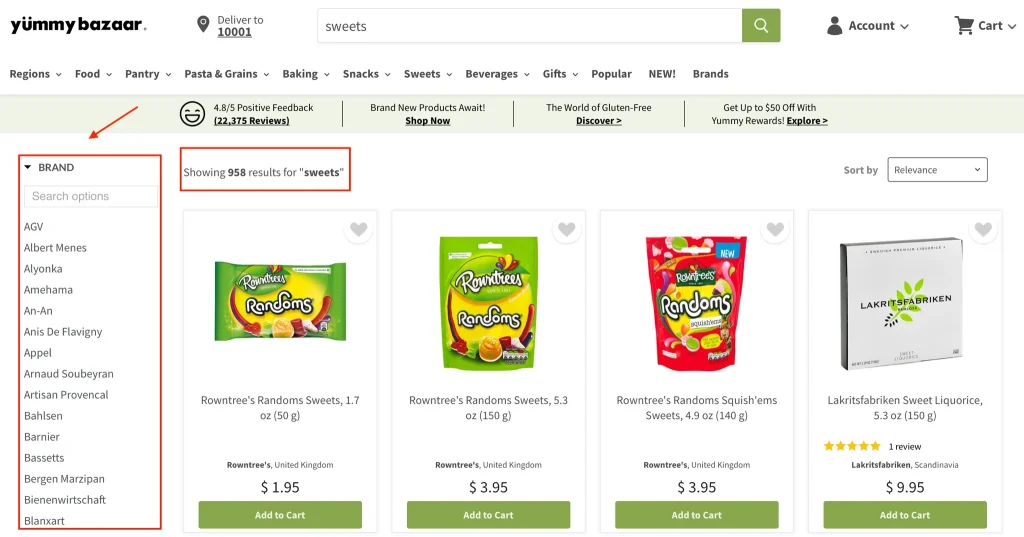Click the green search magnifier button
This screenshot has width=1024, height=537.
pyautogui.click(x=761, y=26)
